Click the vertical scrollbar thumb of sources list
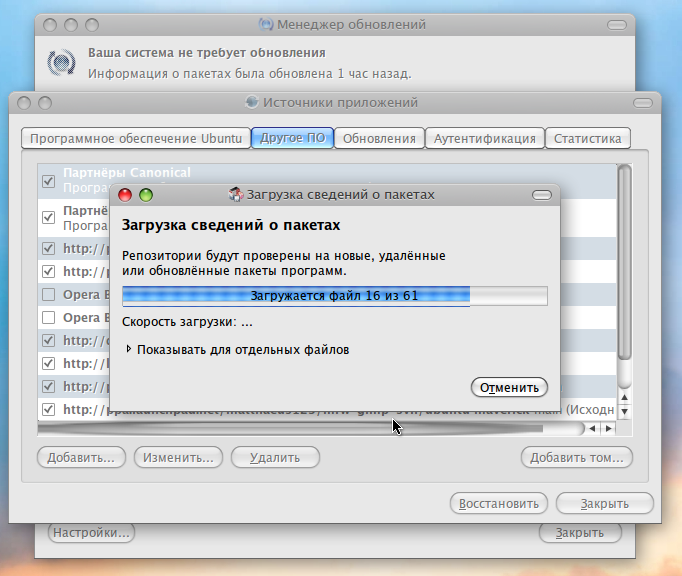This screenshot has width=682, height=576. [x=625, y=262]
